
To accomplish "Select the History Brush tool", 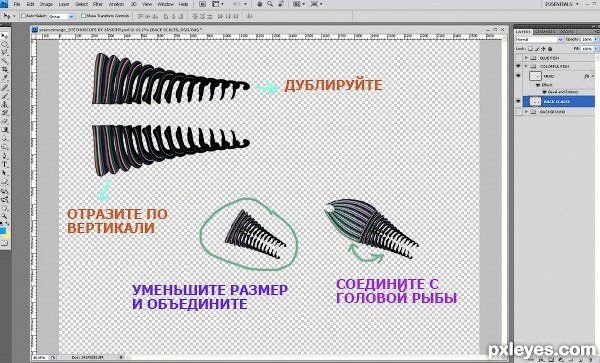I will pos(5,112).
